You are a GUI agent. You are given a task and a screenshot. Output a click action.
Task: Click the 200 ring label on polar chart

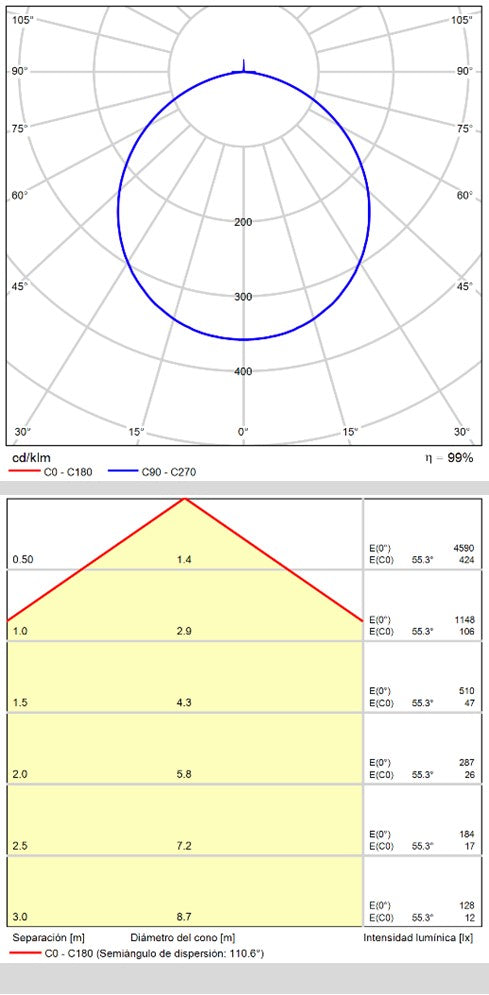pos(243,221)
